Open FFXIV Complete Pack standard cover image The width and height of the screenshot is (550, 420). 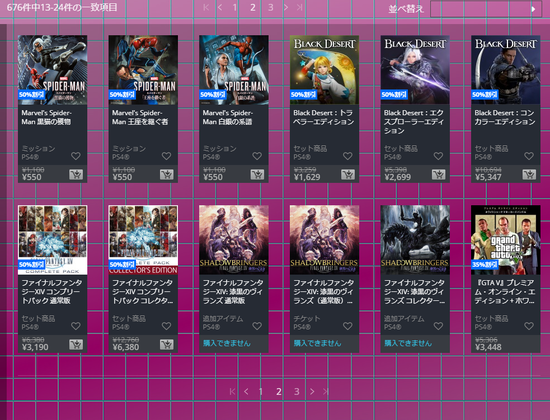click(x=53, y=240)
